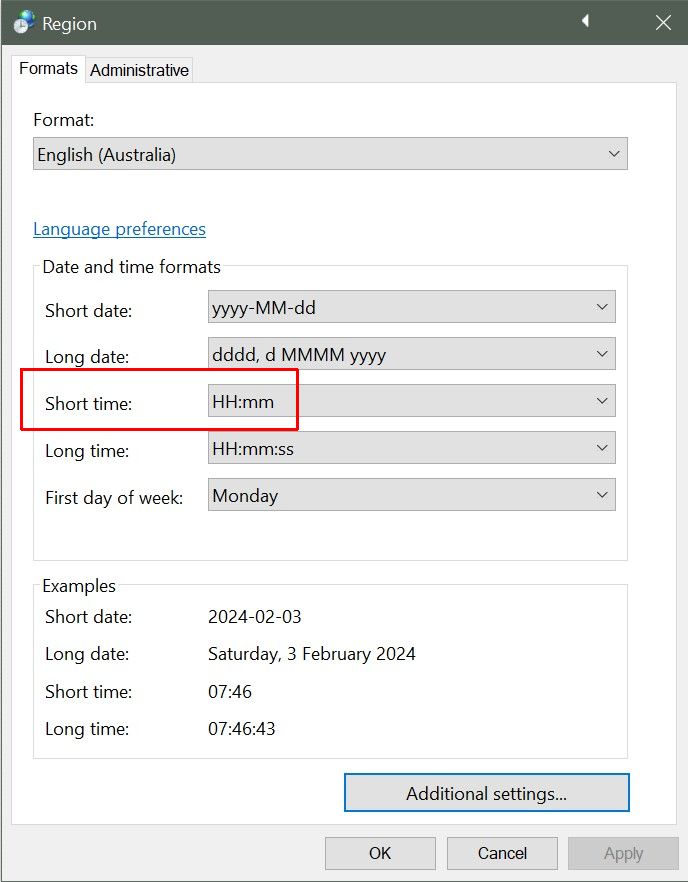This screenshot has height=882, width=688.
Task: Click the Cancel button
Action: coord(502,853)
